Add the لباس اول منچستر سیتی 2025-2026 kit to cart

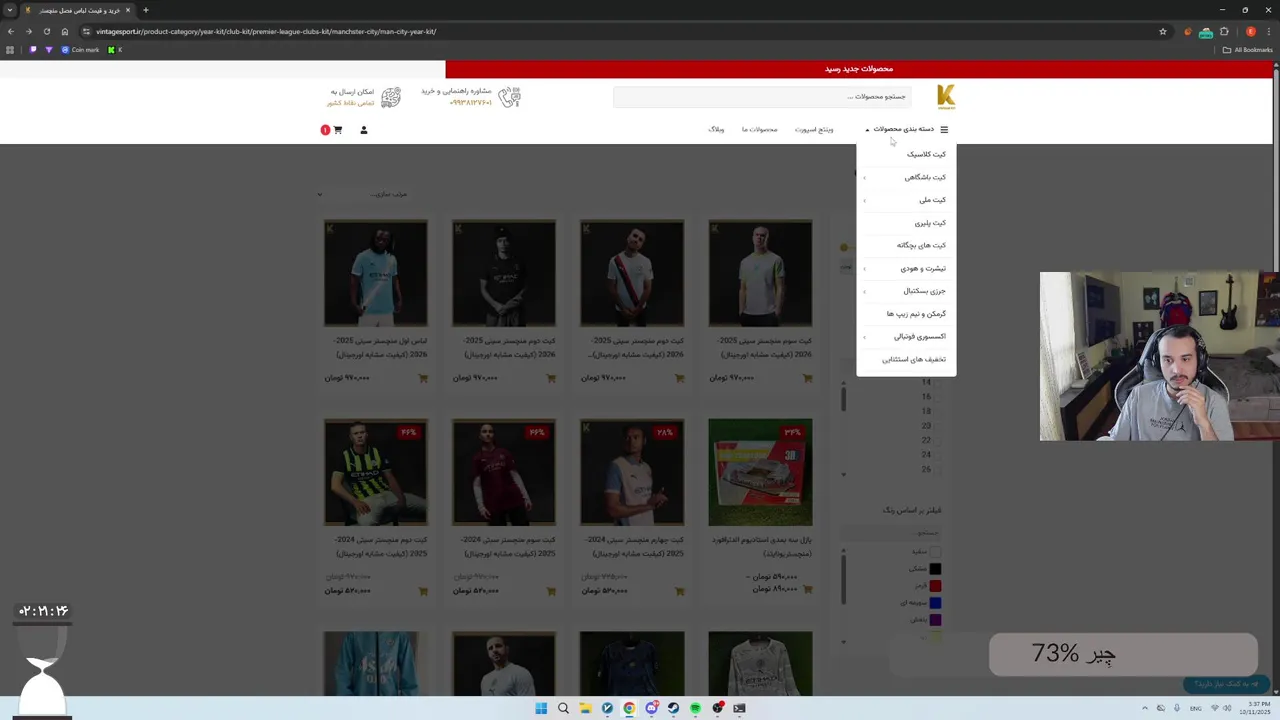[423, 378]
